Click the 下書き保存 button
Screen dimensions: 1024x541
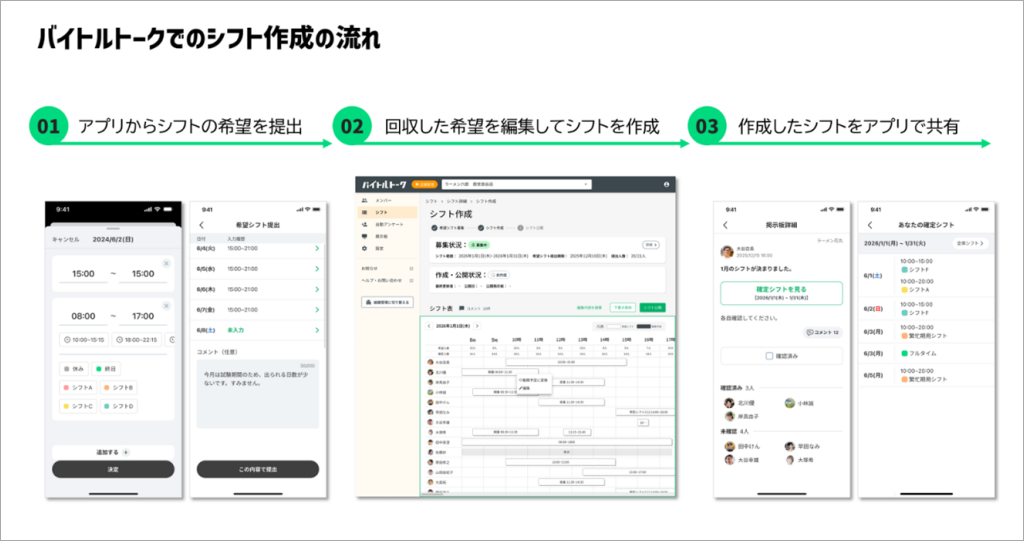pyautogui.click(x=622, y=307)
